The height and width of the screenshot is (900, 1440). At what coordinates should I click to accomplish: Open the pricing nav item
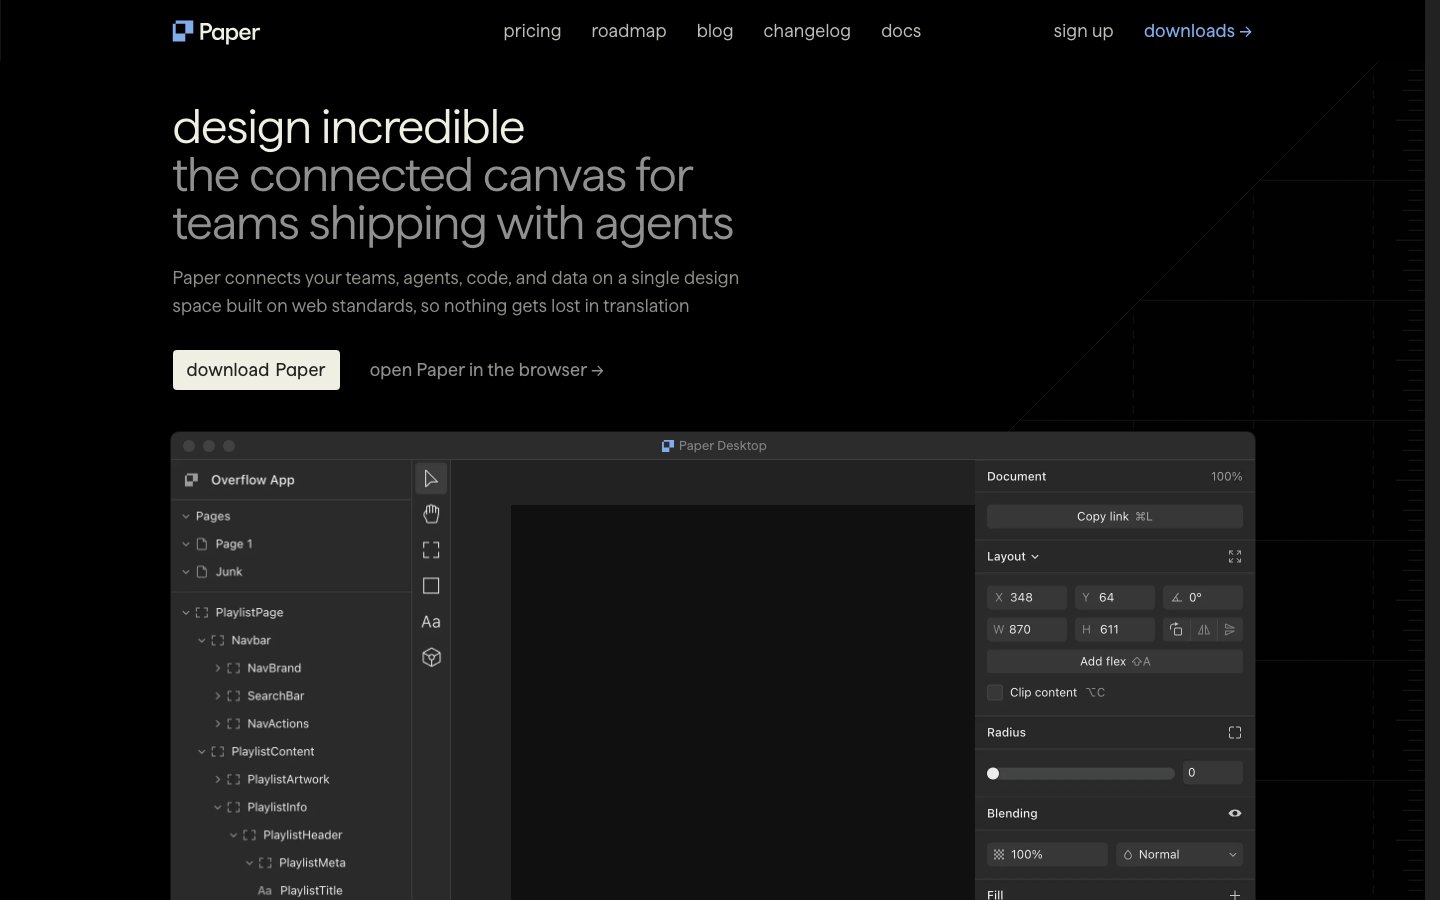(x=532, y=31)
